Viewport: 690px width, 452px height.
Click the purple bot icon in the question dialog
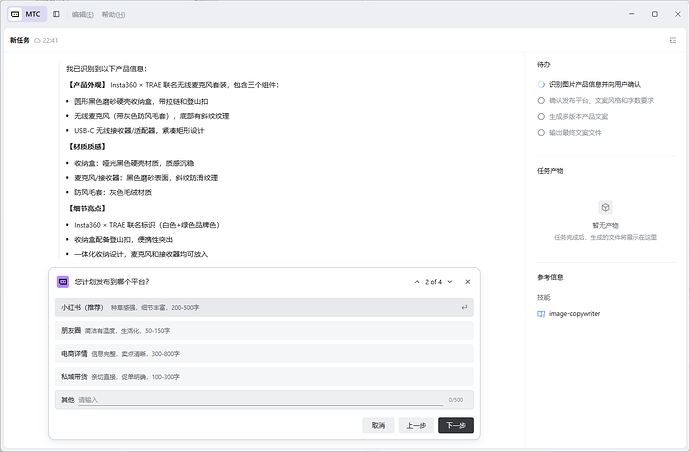[63, 282]
